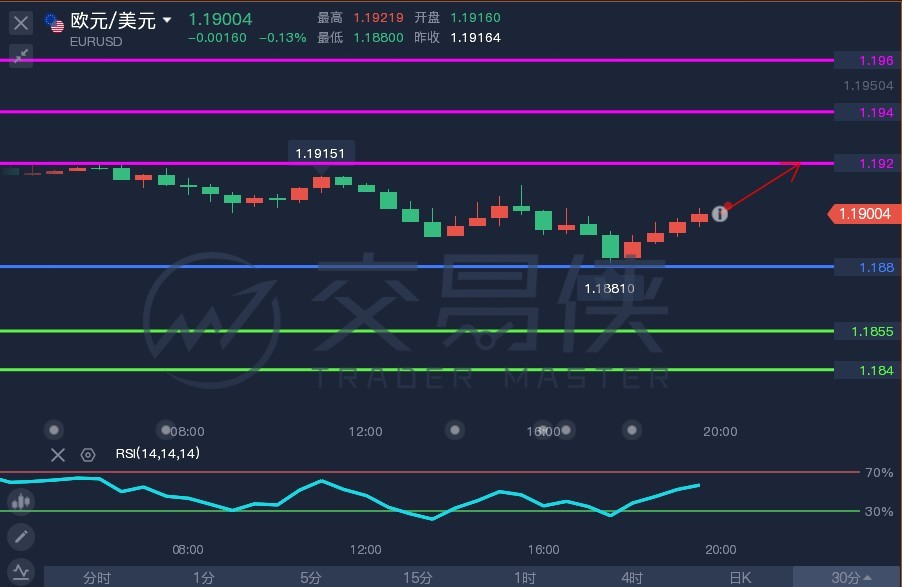
Task: Click the 1.192 price level label
Action: click(x=869, y=163)
